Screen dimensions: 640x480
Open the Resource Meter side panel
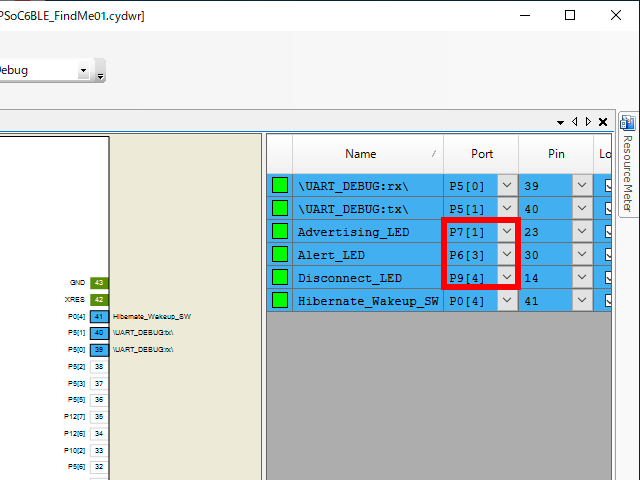click(x=628, y=164)
